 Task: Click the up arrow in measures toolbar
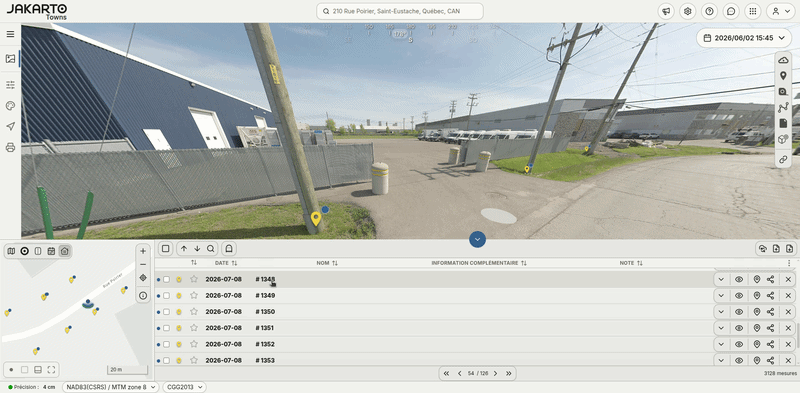[184, 249]
